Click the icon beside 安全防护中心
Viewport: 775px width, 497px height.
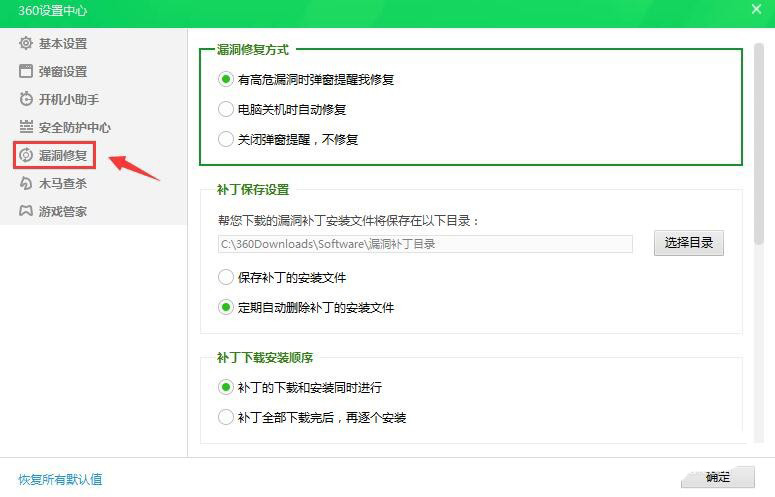(26, 127)
